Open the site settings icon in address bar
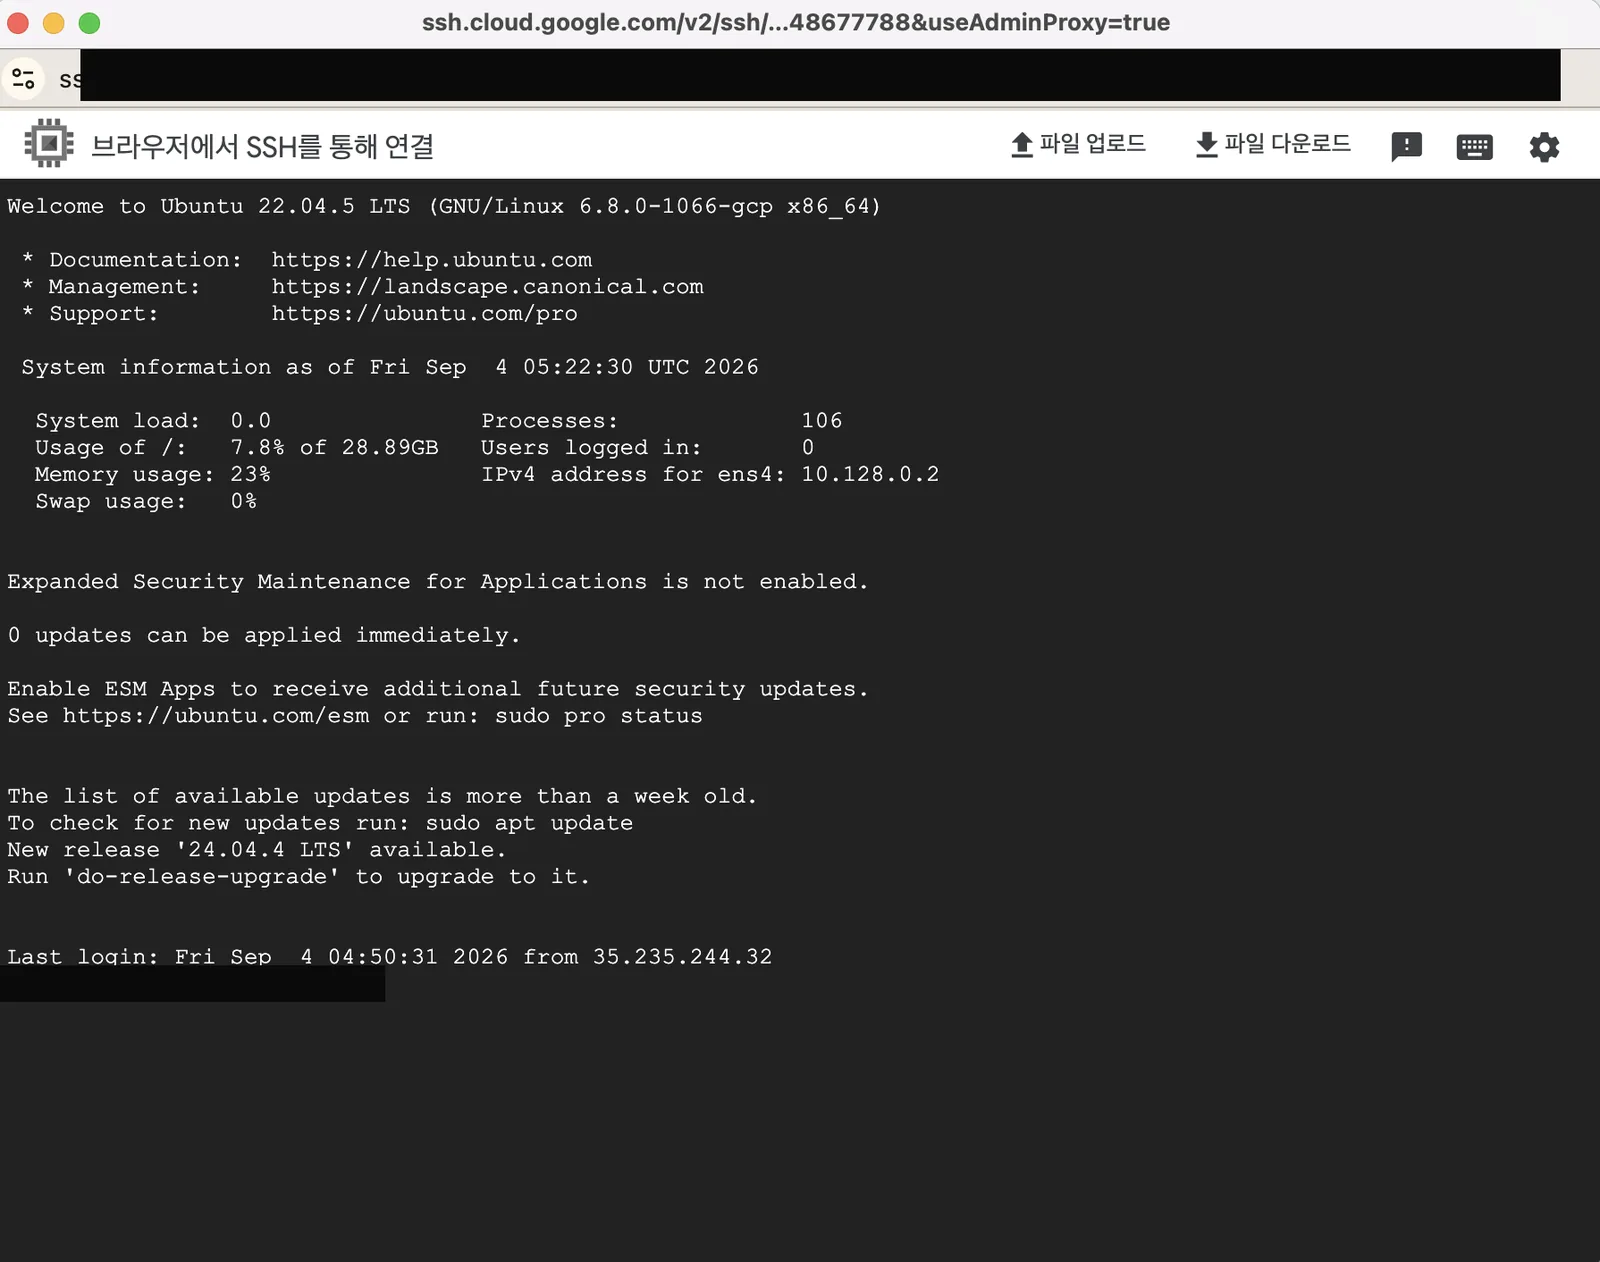 click(x=23, y=78)
